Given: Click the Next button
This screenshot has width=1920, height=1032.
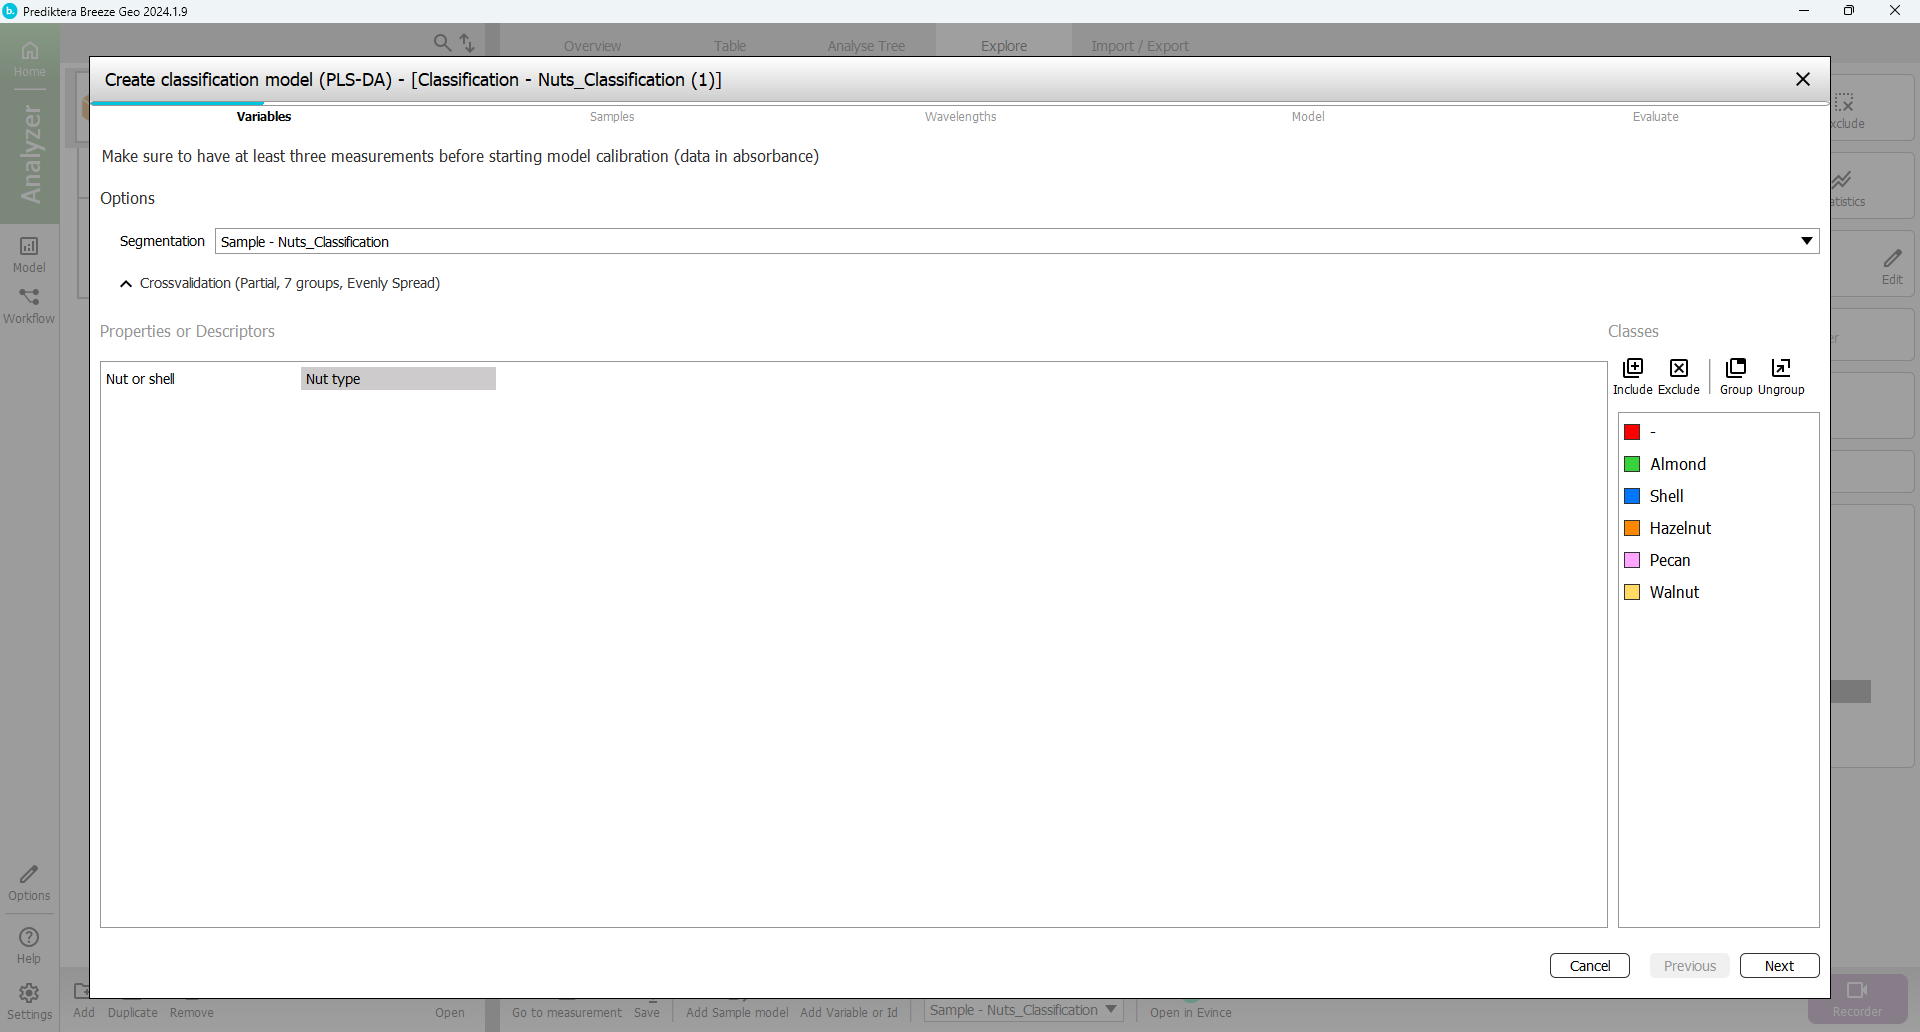Looking at the screenshot, I should click(1778, 966).
